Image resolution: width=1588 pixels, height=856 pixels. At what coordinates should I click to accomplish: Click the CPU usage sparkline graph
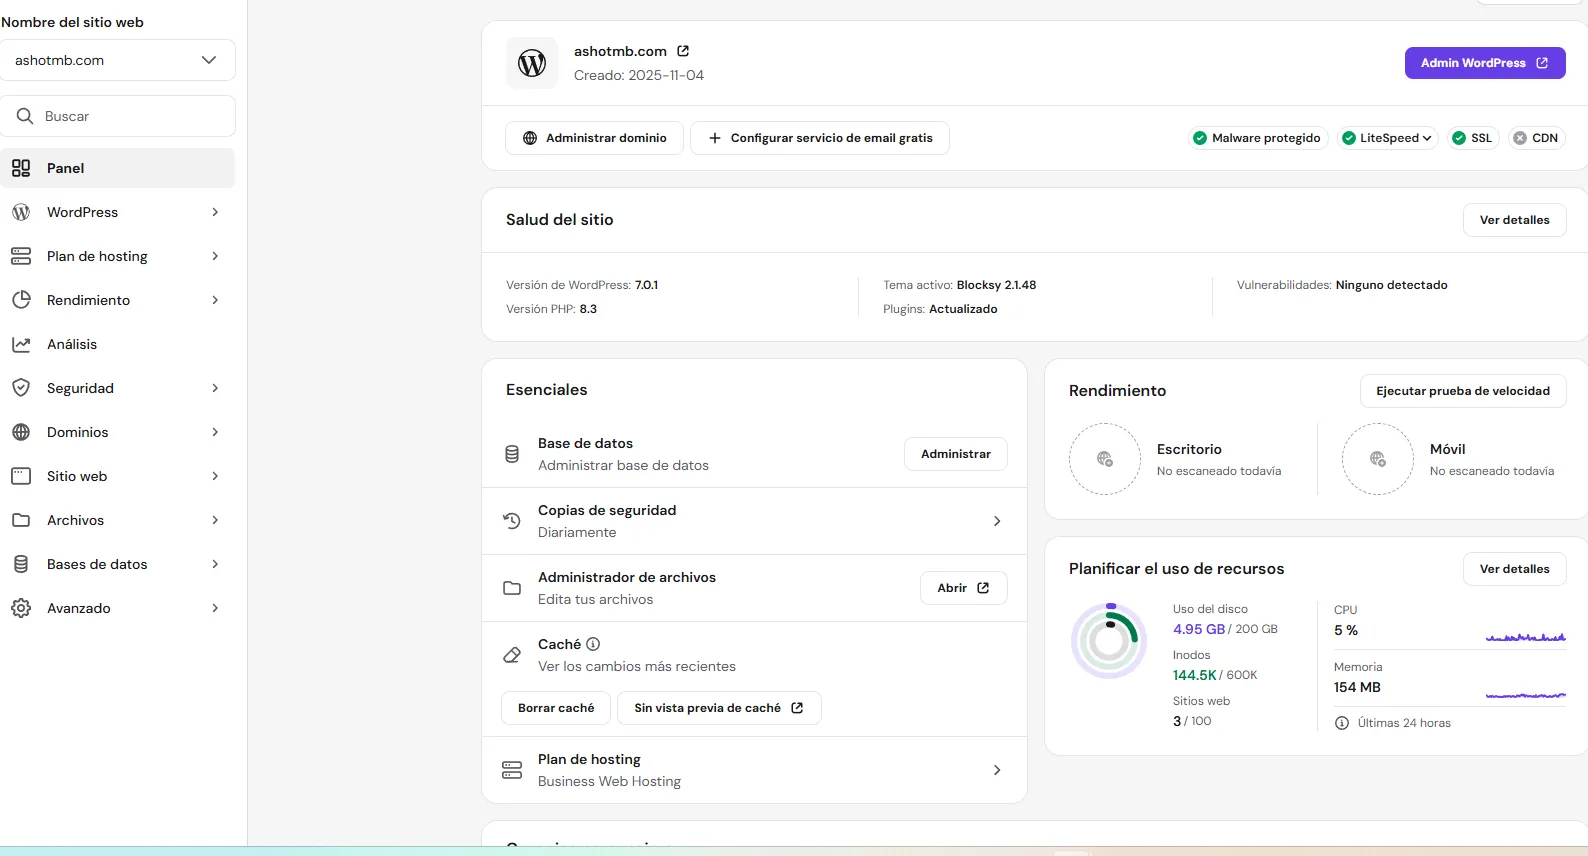point(1525,636)
